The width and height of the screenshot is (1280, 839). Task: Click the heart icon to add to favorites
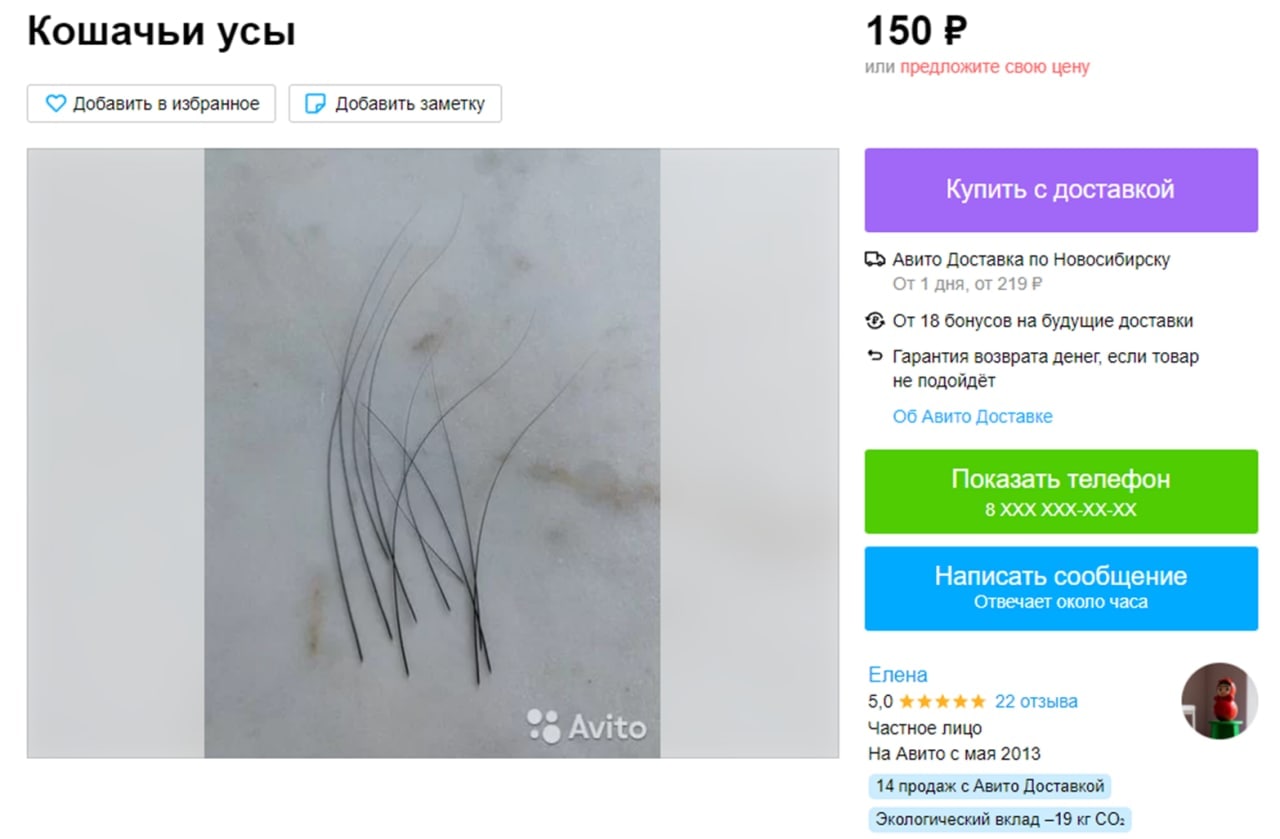(x=56, y=103)
